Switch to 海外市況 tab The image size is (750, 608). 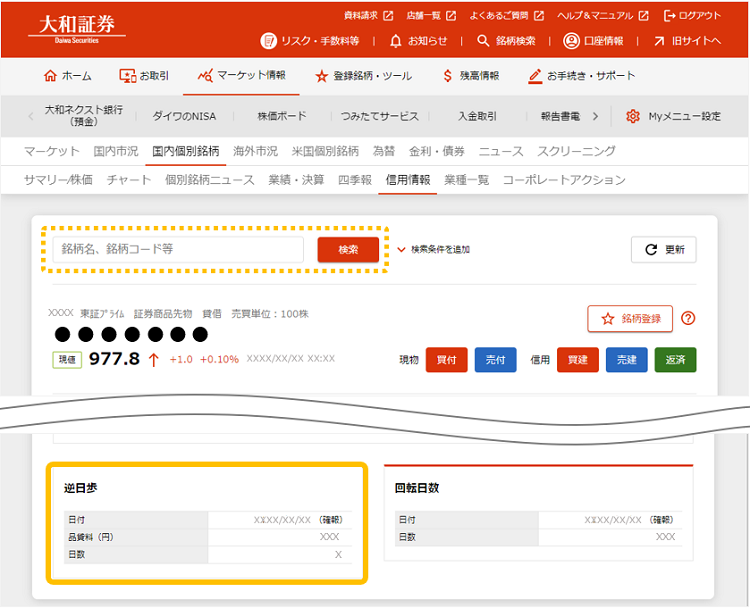[255, 151]
